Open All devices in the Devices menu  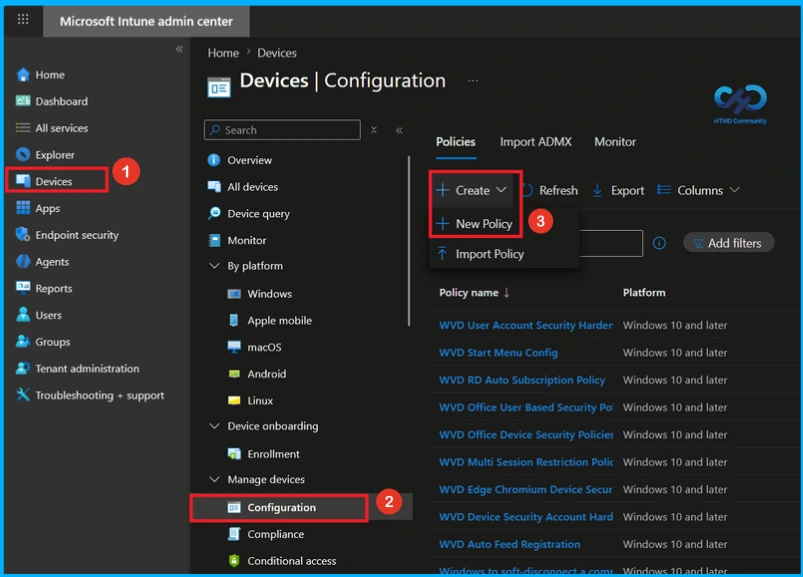coord(252,187)
